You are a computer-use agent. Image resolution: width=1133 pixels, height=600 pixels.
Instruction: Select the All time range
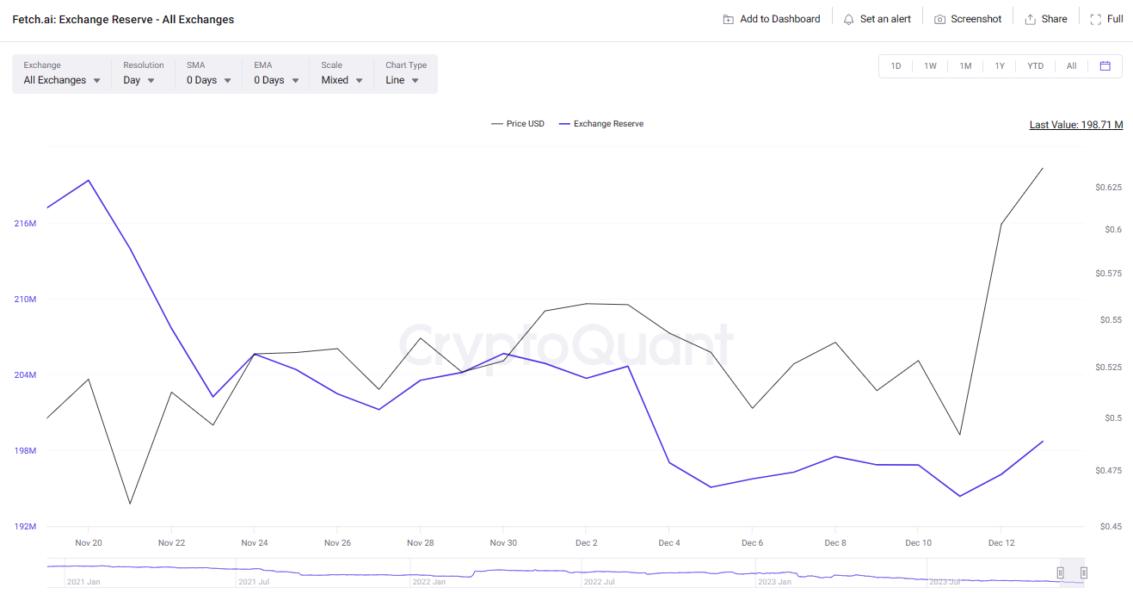click(1072, 66)
